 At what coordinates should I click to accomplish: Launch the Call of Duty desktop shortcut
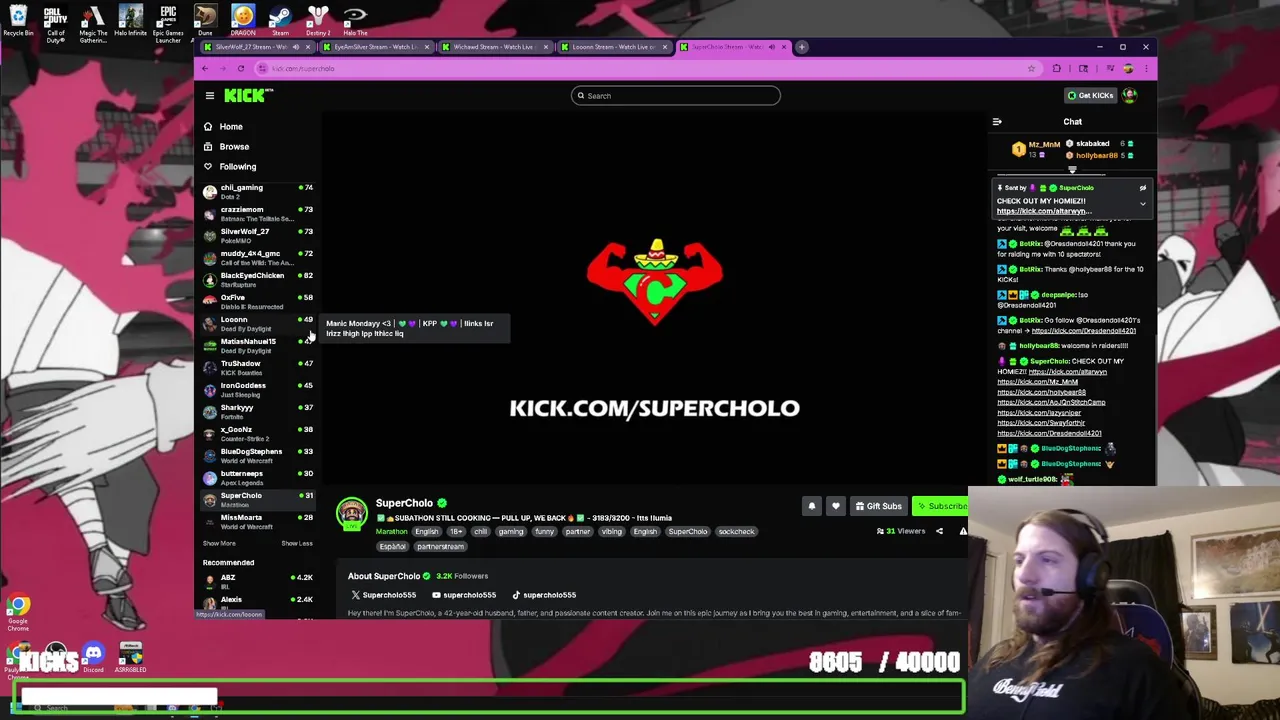tap(56, 24)
